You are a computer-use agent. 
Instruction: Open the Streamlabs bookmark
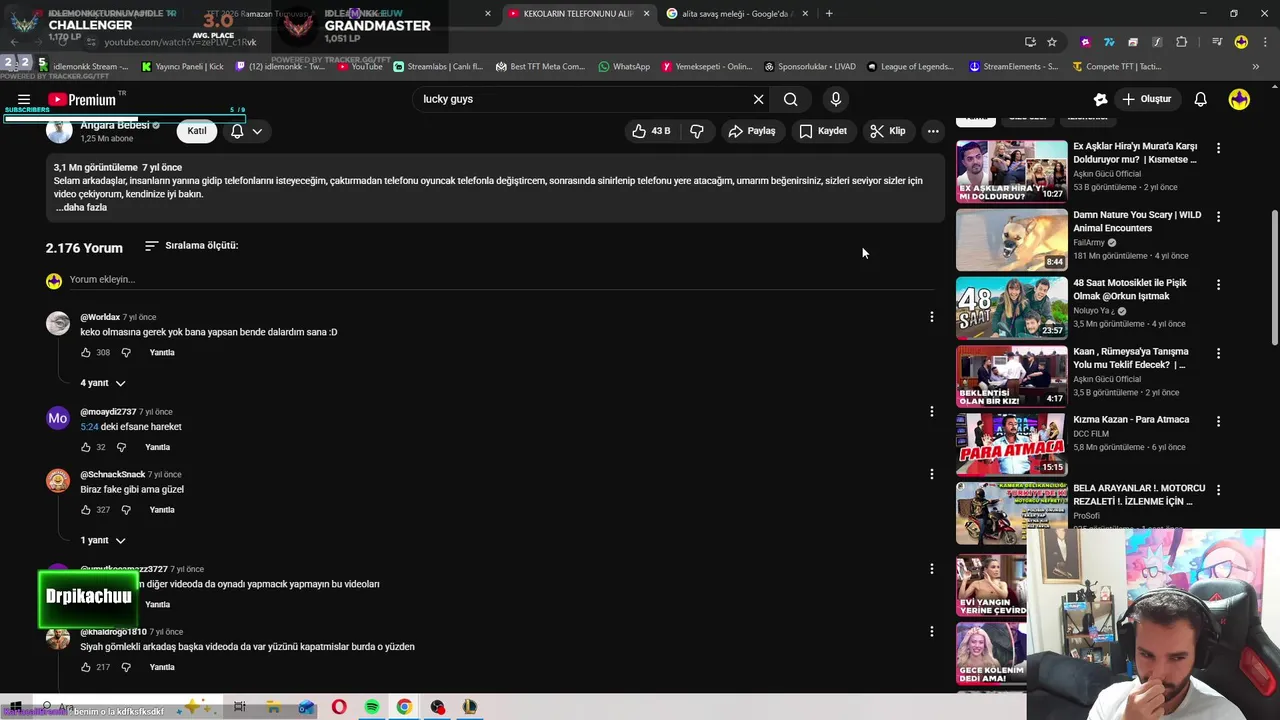[438, 67]
